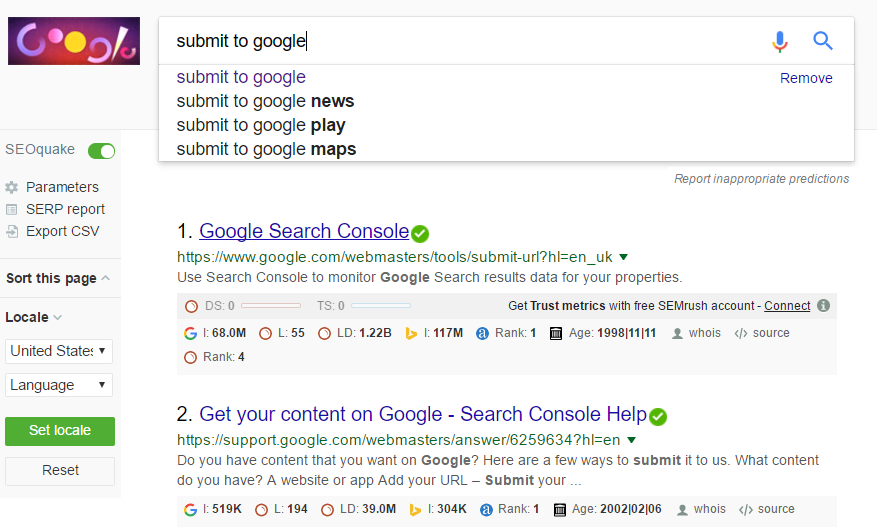This screenshot has width=877, height=527.
Task: Click source link in result 2
Action: 776,509
